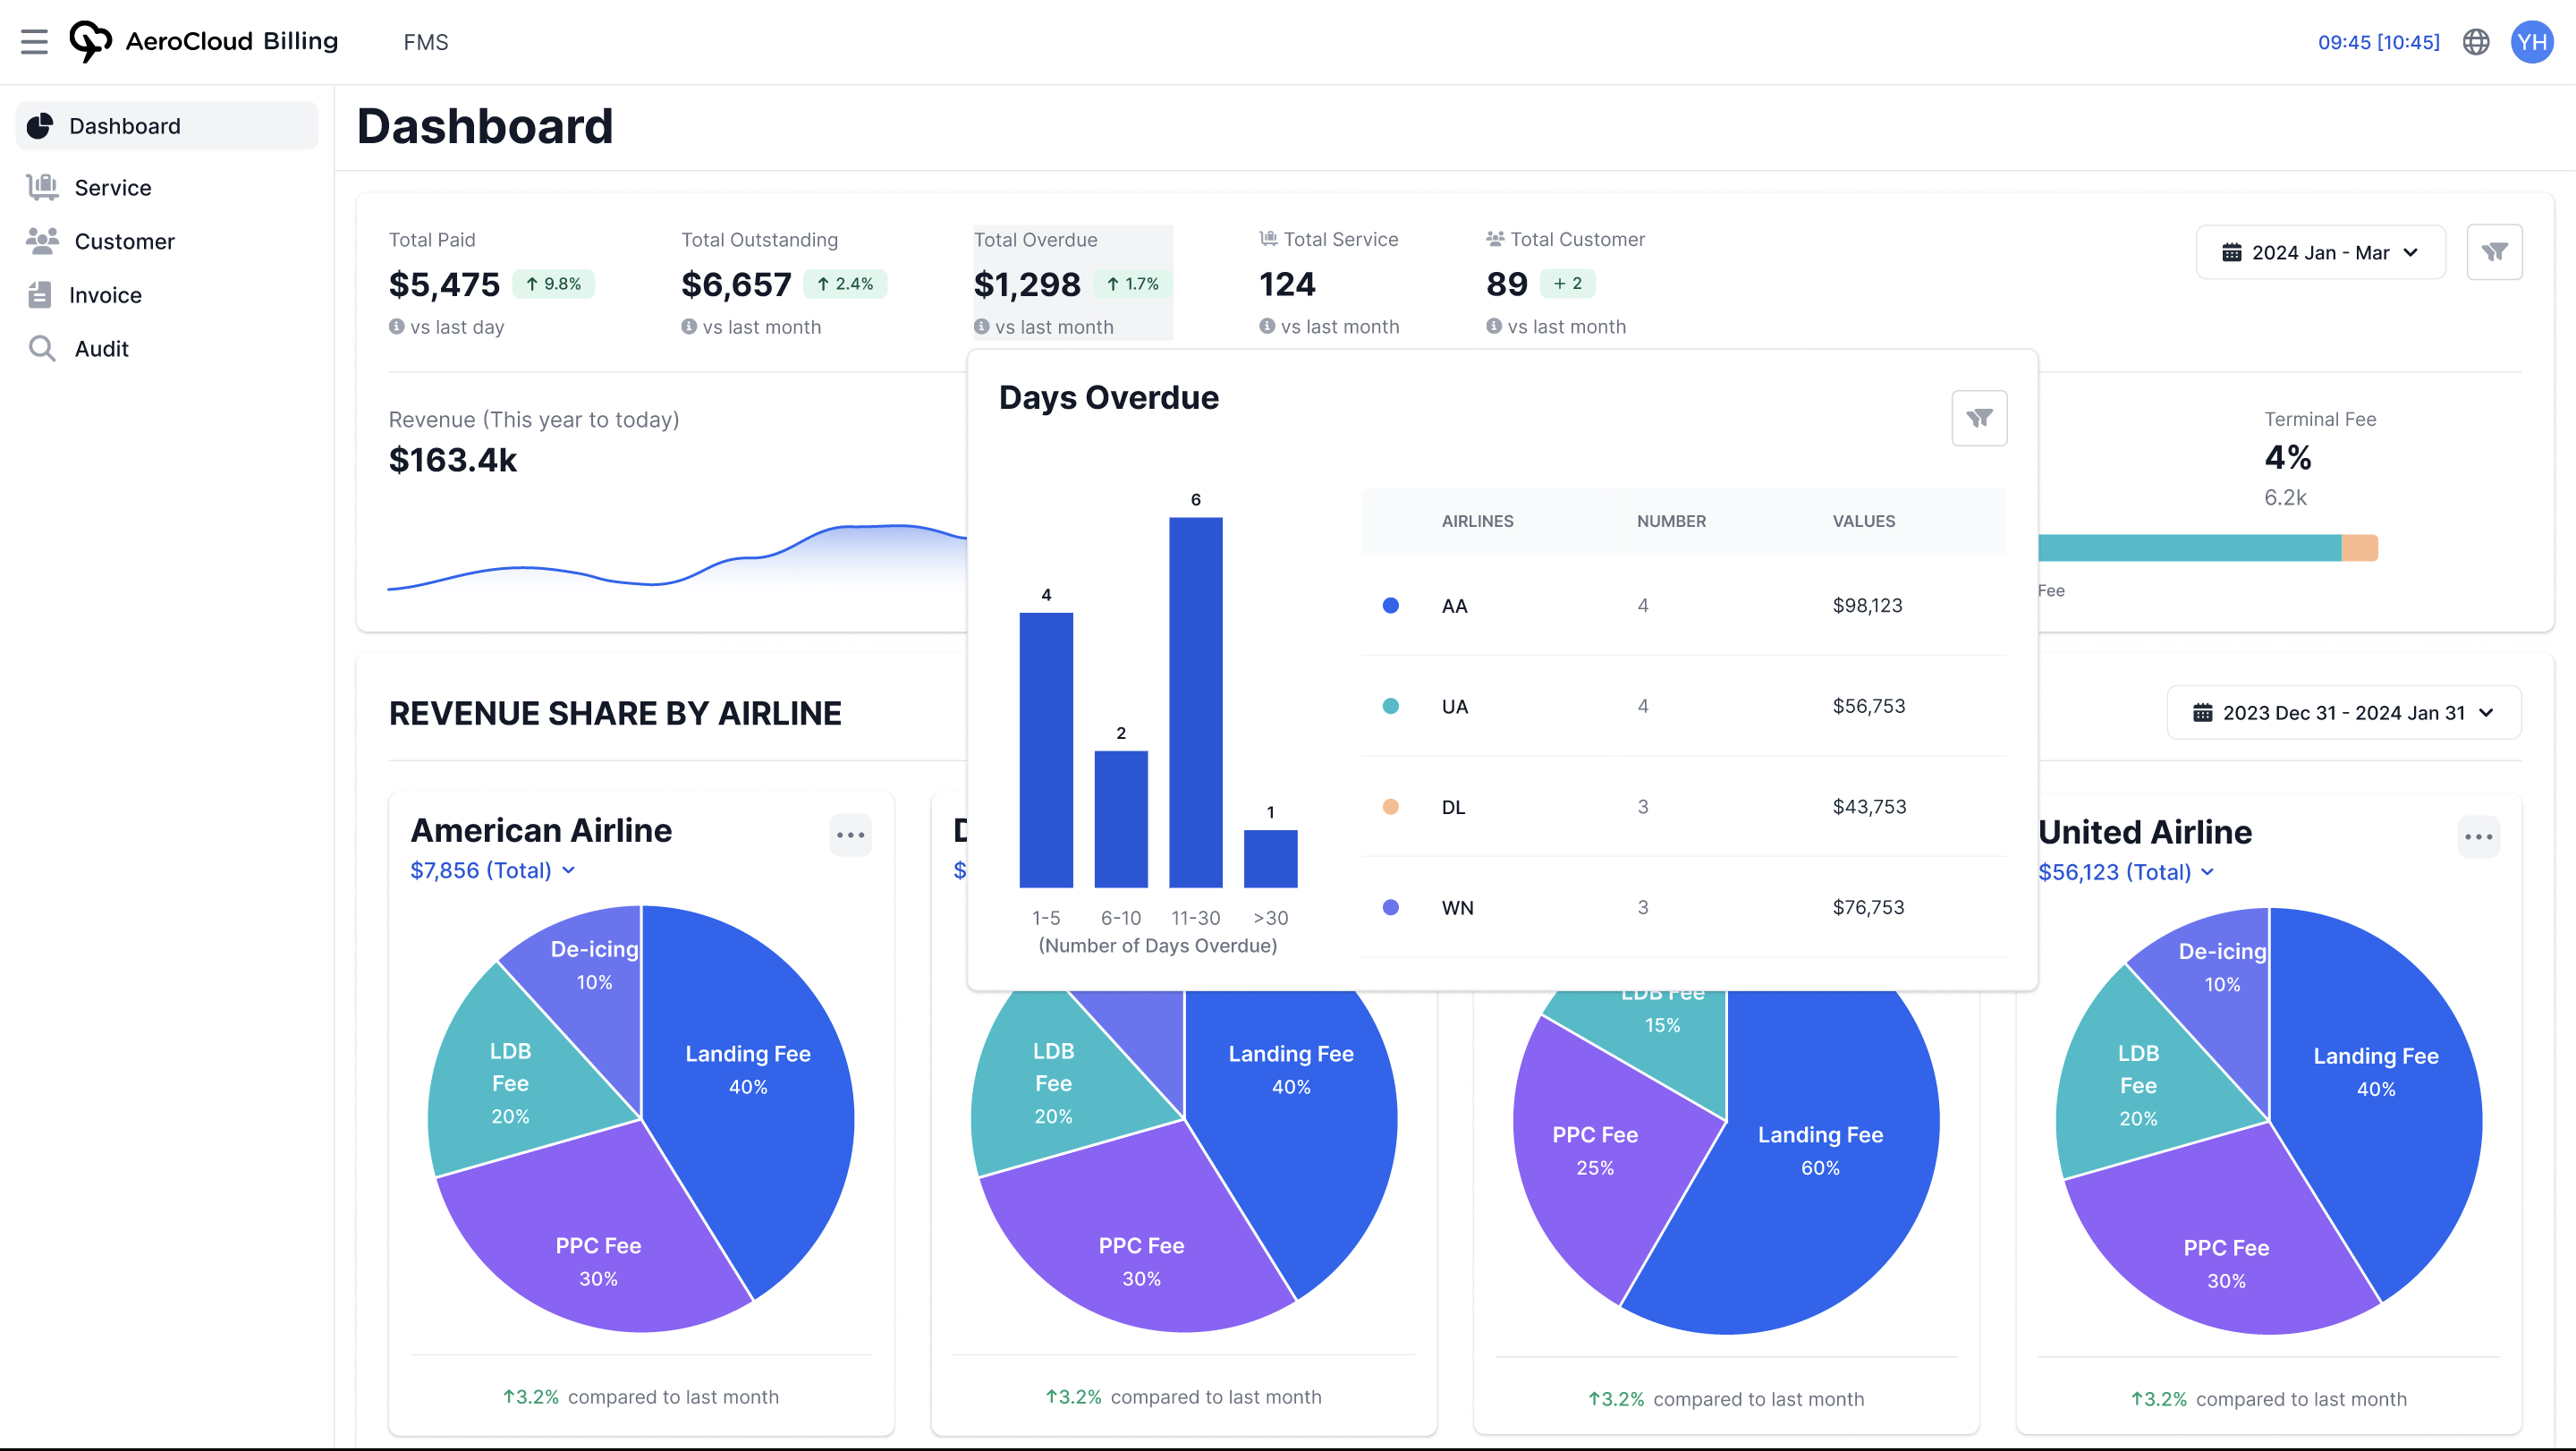
Task: Expand the 2024 Jan - Mar date dropdown
Action: point(2320,252)
